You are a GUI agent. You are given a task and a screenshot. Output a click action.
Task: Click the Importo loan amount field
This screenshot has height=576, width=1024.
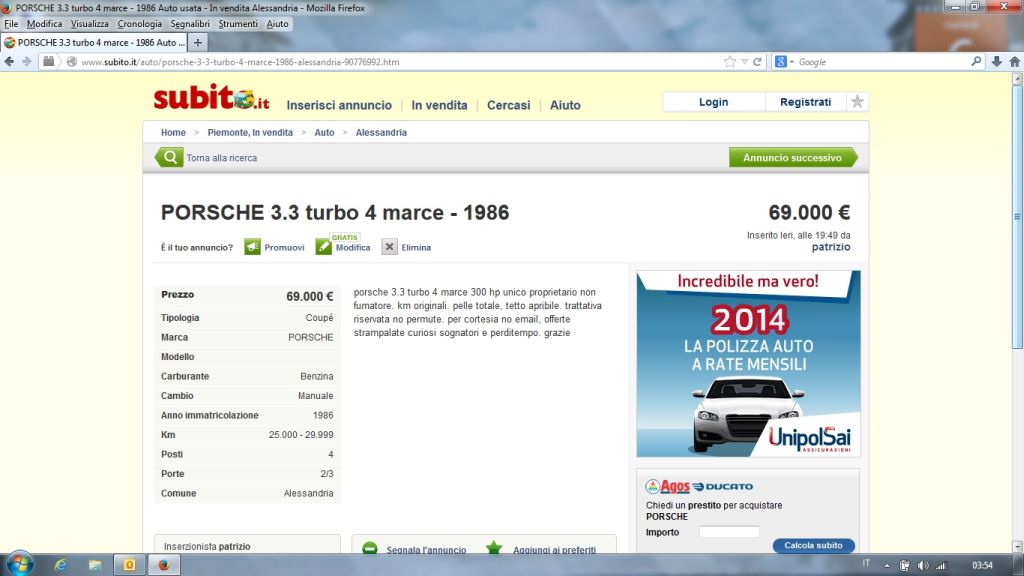[x=729, y=532]
